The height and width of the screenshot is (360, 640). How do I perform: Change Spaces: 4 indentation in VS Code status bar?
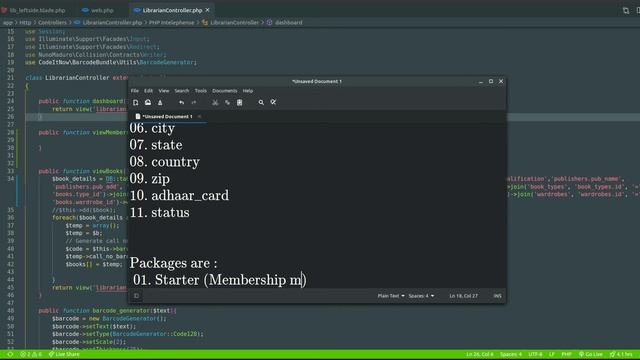click(511, 354)
